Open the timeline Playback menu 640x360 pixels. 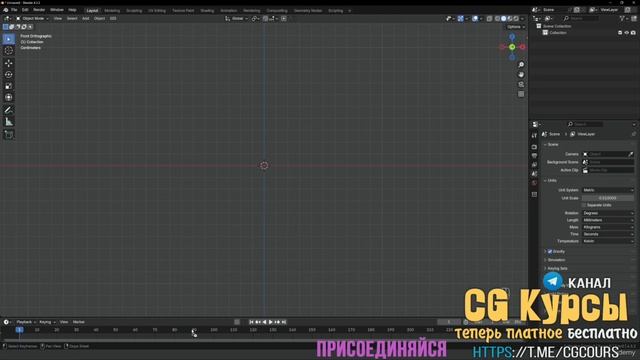click(x=26, y=322)
